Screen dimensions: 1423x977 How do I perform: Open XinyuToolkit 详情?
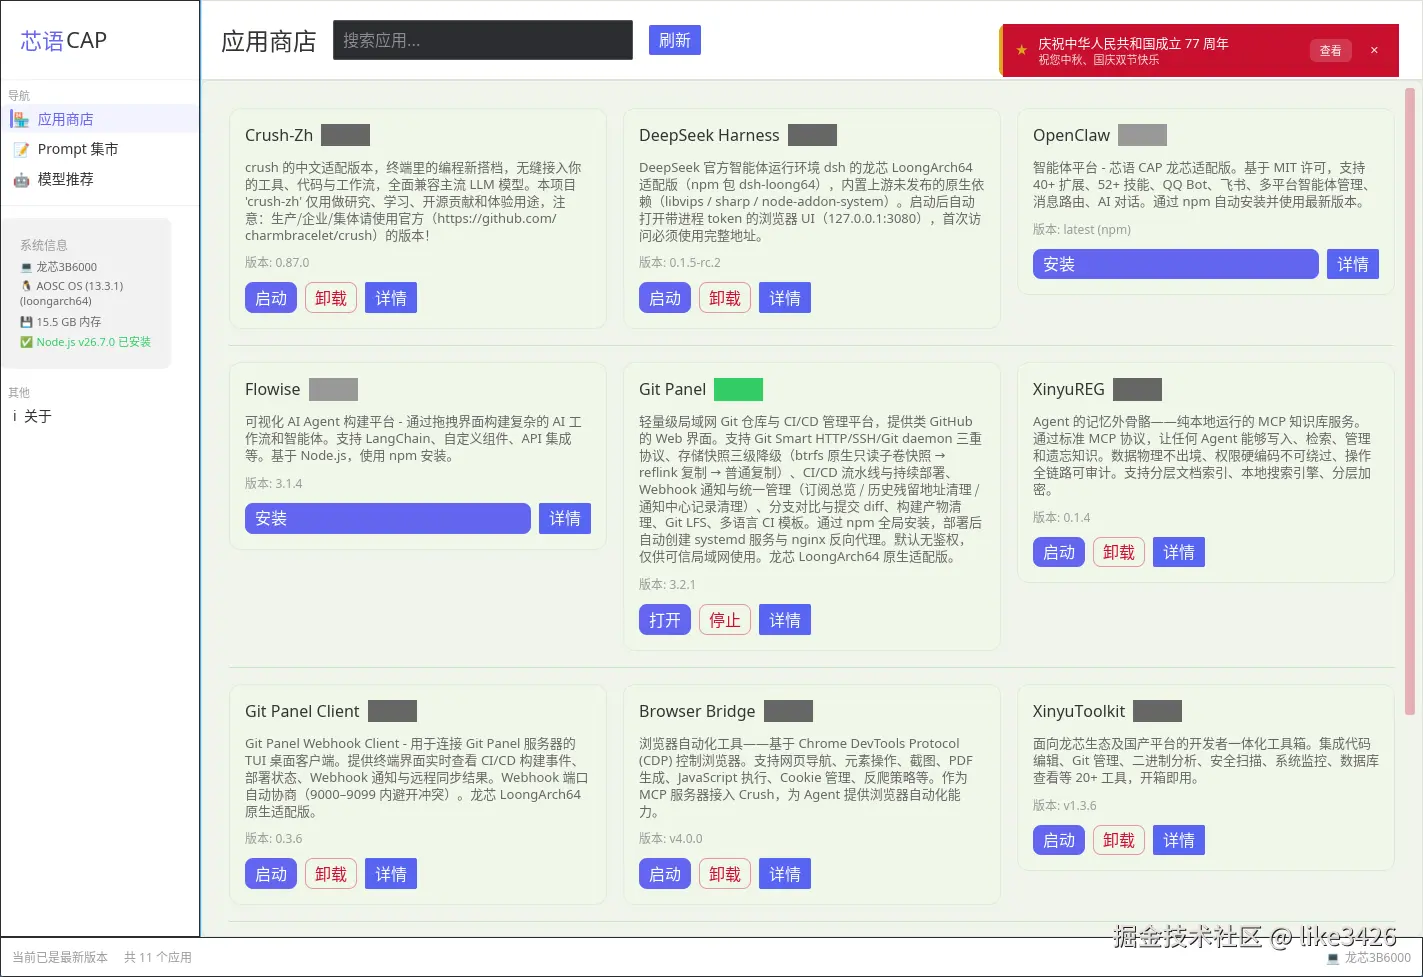(1179, 840)
